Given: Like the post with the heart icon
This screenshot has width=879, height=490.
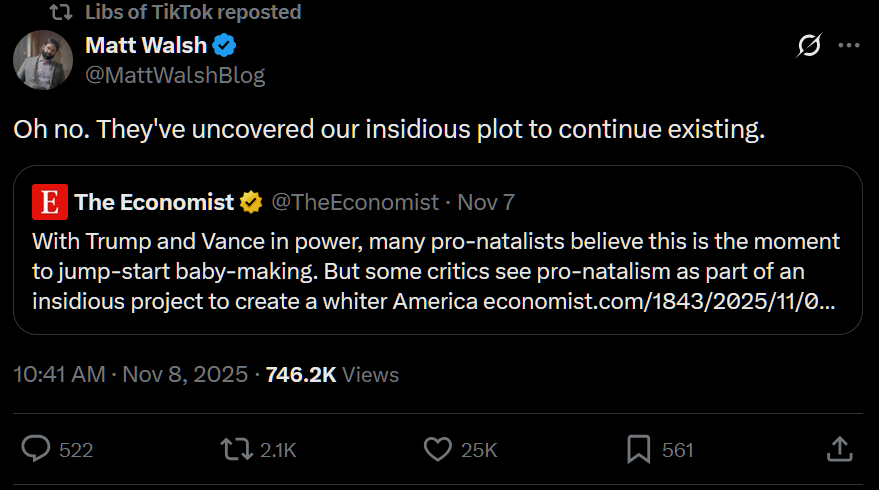Looking at the screenshot, I should click(437, 449).
